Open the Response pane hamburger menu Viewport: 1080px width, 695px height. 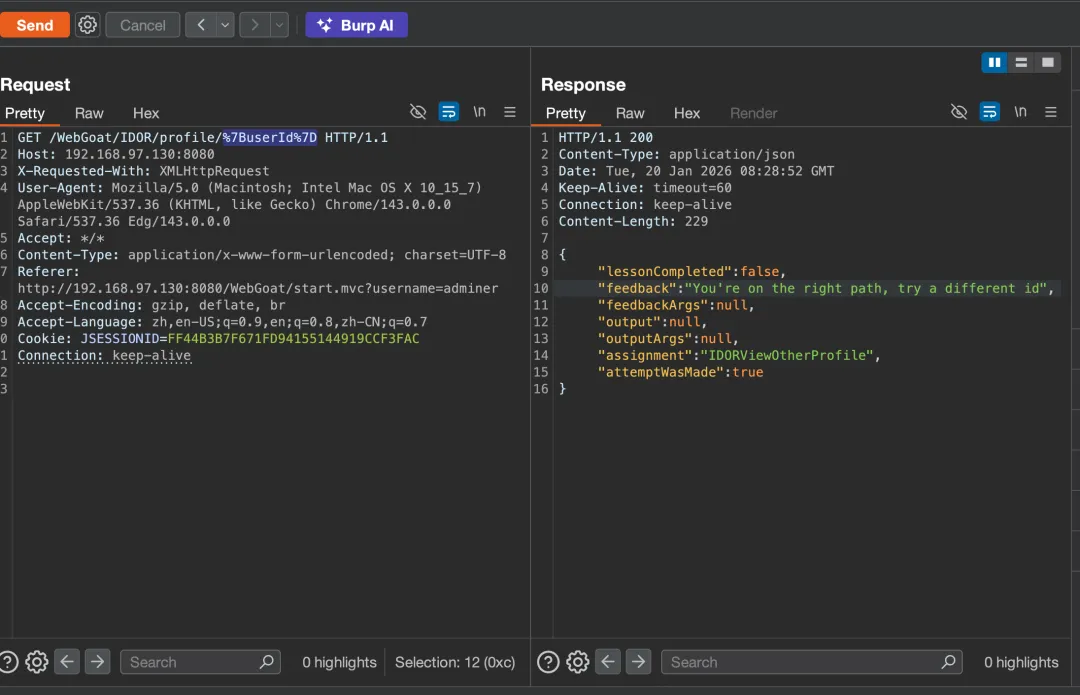point(1050,112)
